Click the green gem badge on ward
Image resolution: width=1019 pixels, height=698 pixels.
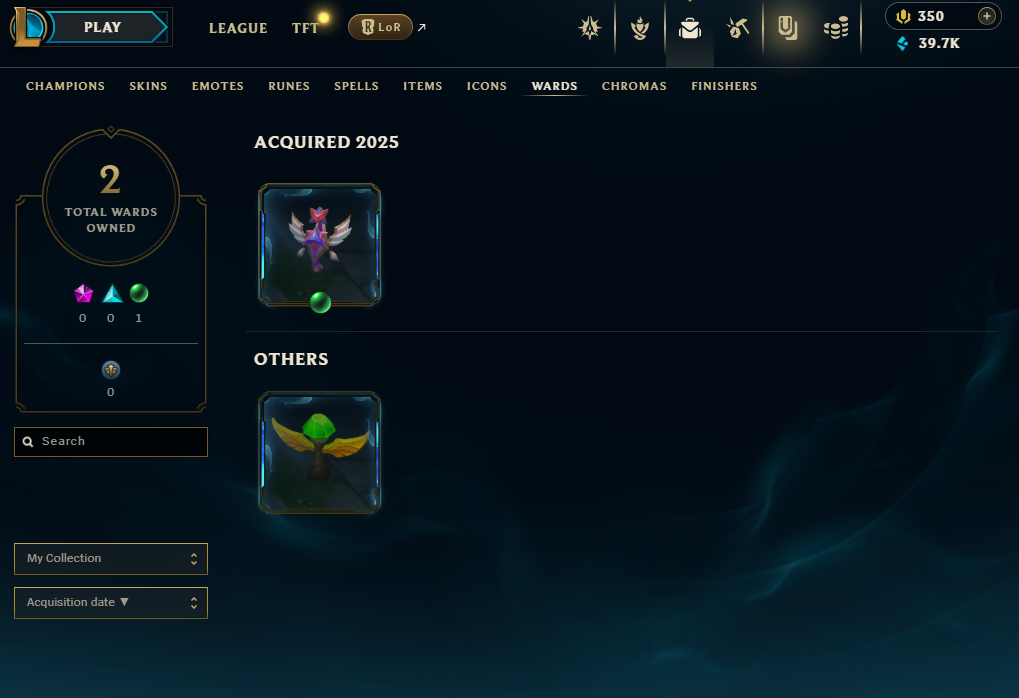pos(320,302)
